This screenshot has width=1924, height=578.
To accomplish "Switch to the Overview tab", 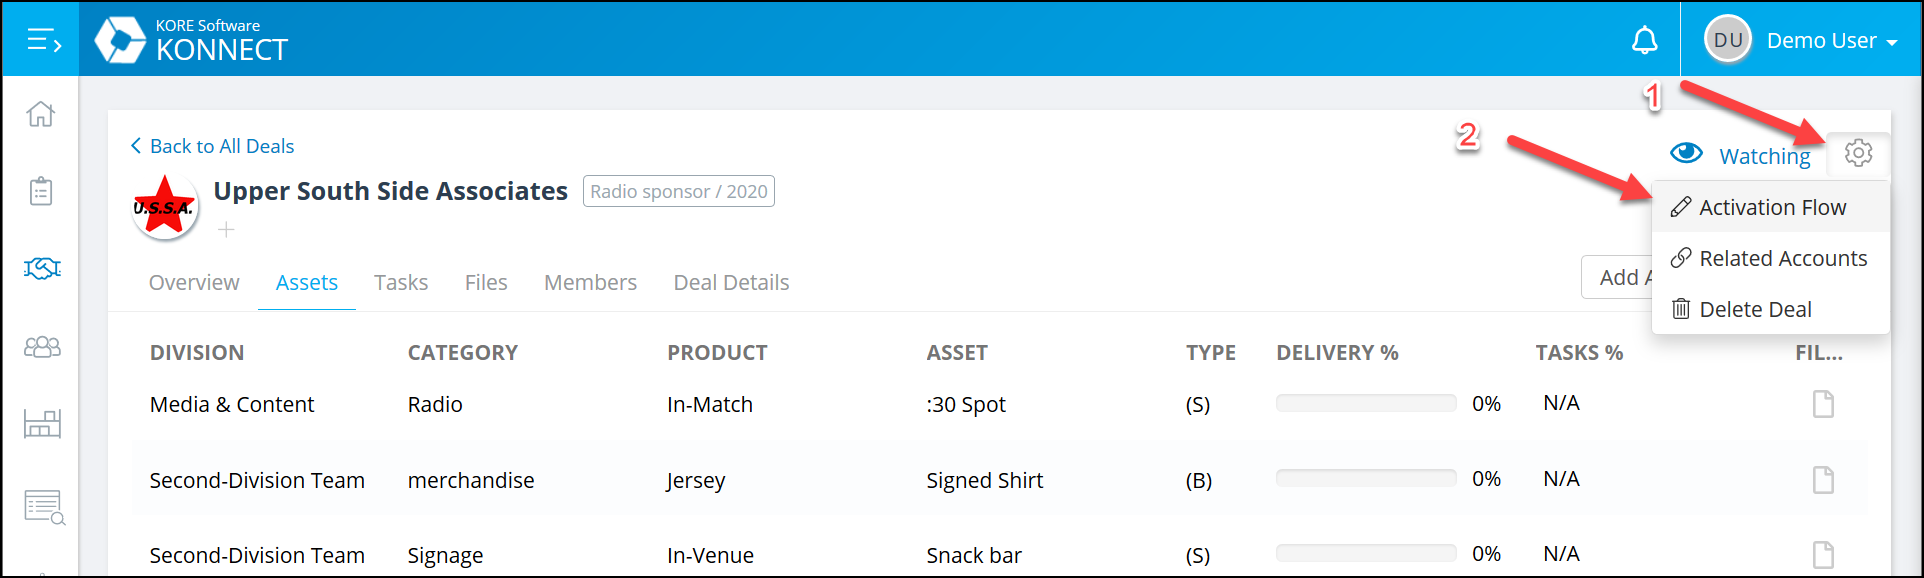I will point(194,283).
